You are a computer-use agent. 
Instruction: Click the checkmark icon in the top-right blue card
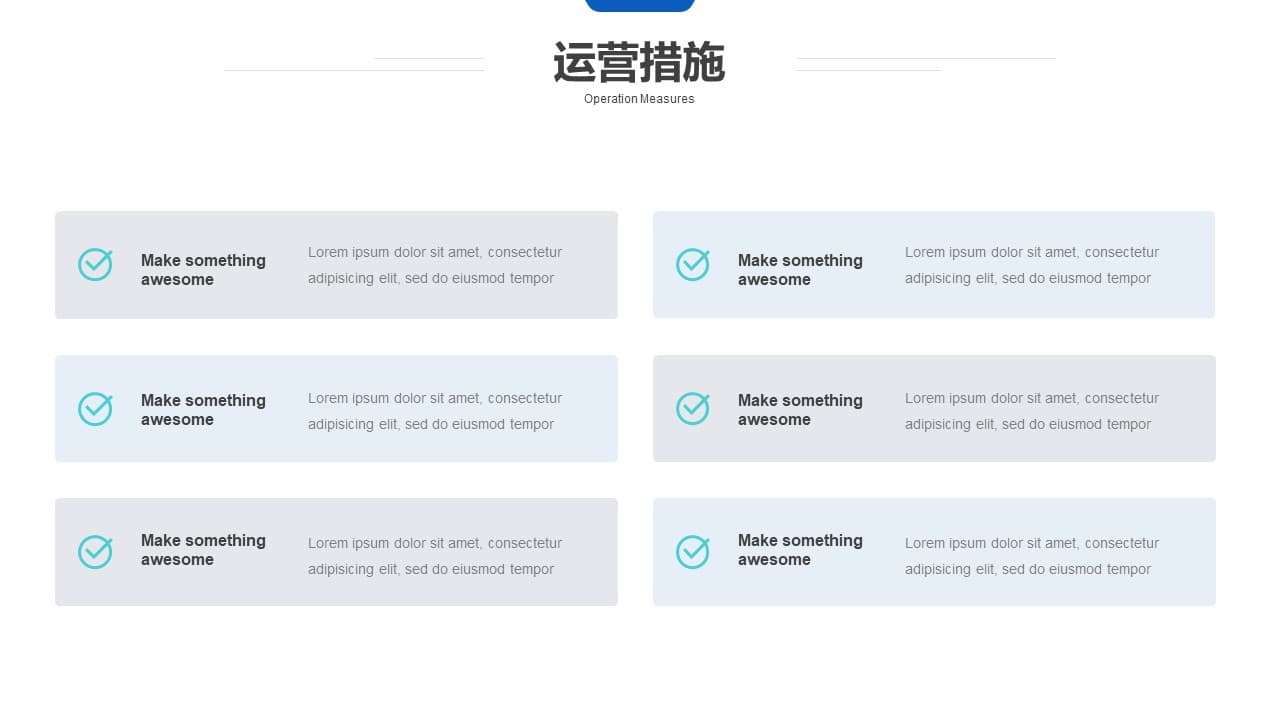[x=693, y=265]
